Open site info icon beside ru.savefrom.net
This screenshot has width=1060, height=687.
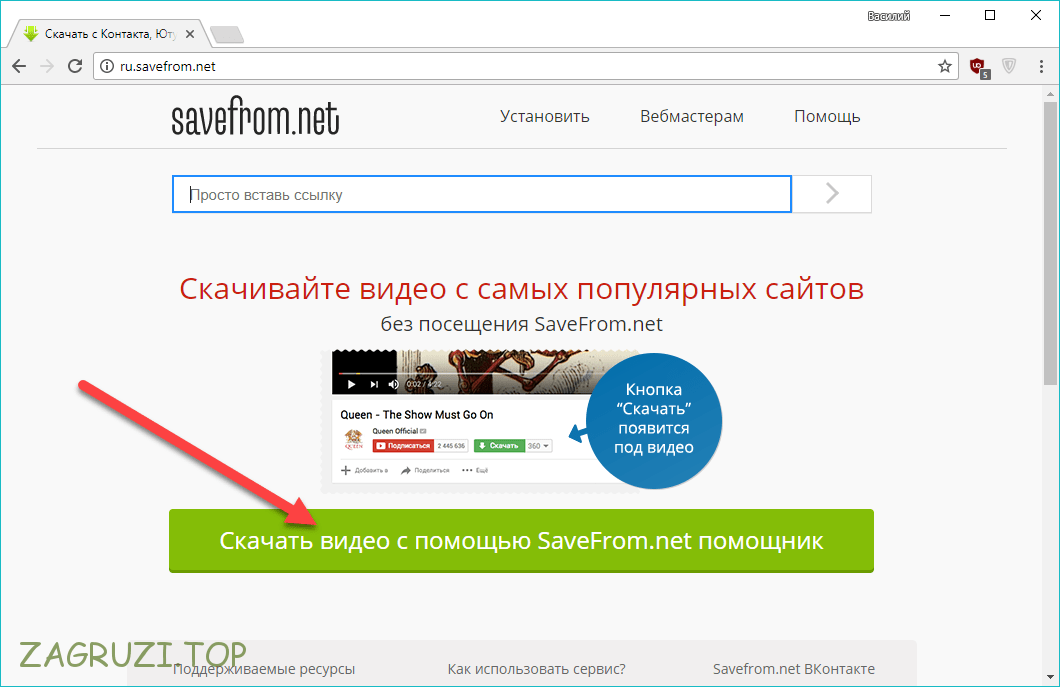[x=107, y=66]
